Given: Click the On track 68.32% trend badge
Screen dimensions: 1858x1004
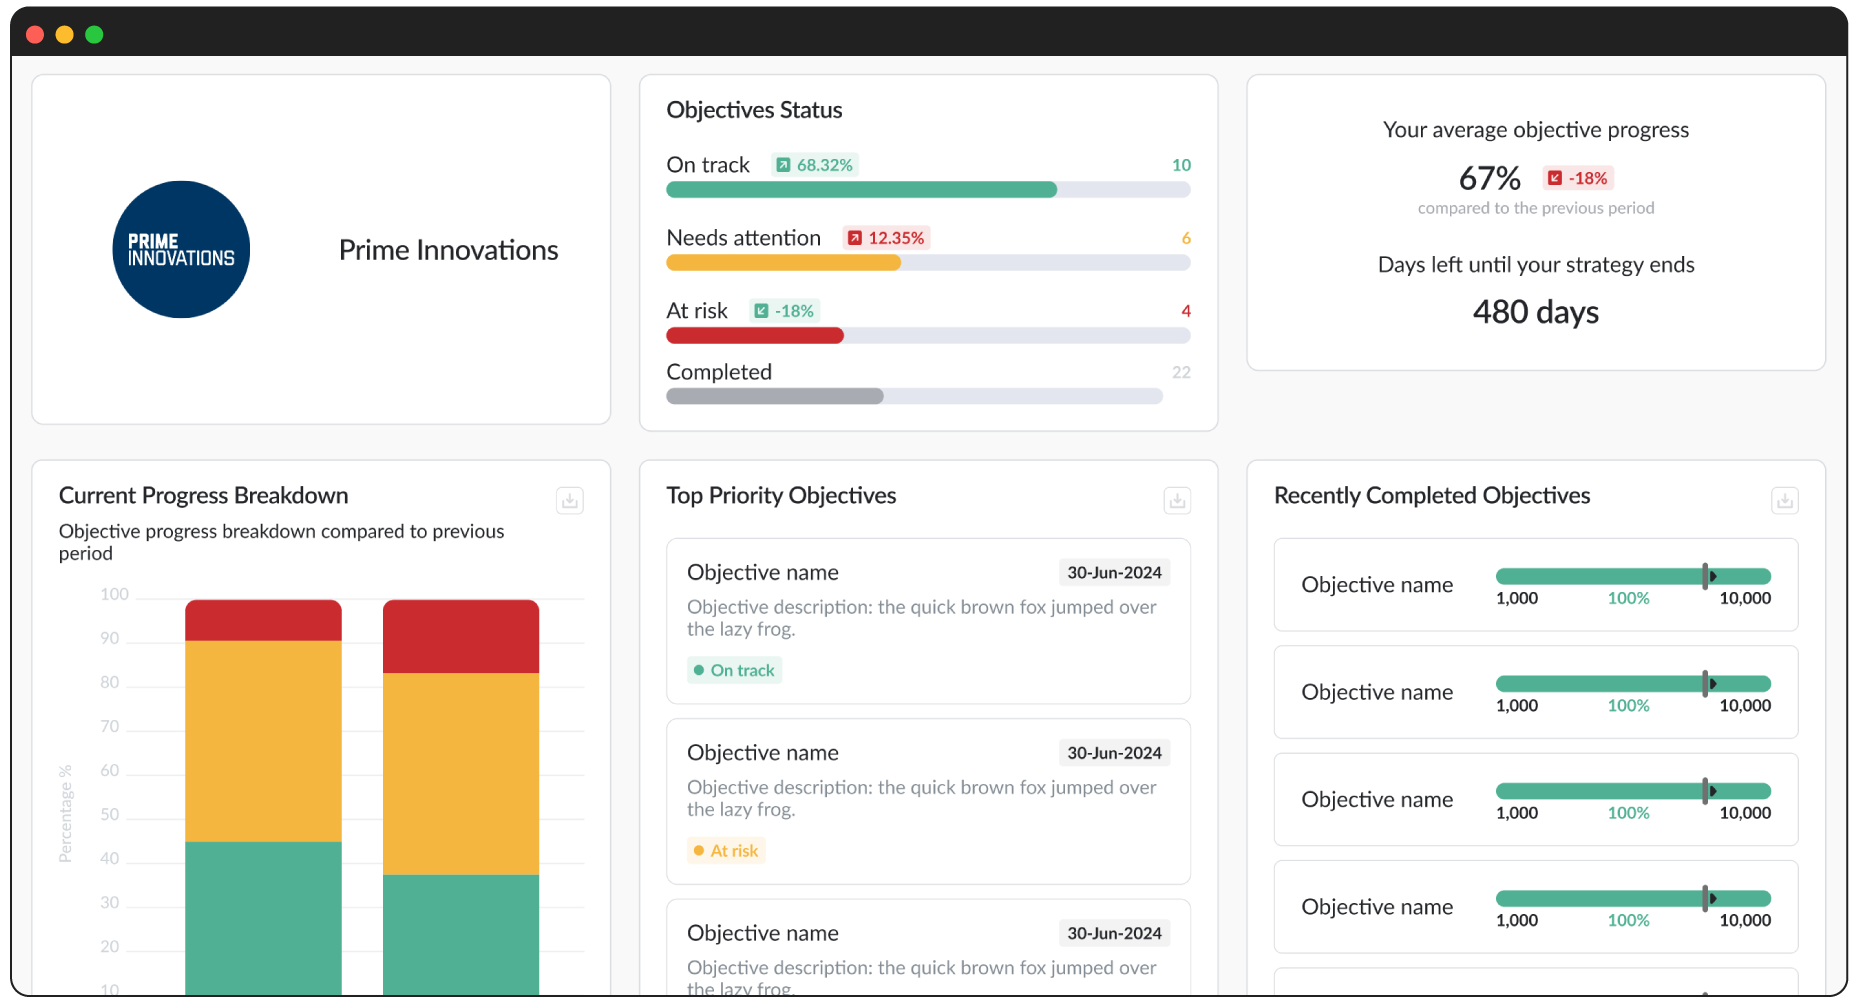Looking at the screenshot, I should click(x=815, y=165).
